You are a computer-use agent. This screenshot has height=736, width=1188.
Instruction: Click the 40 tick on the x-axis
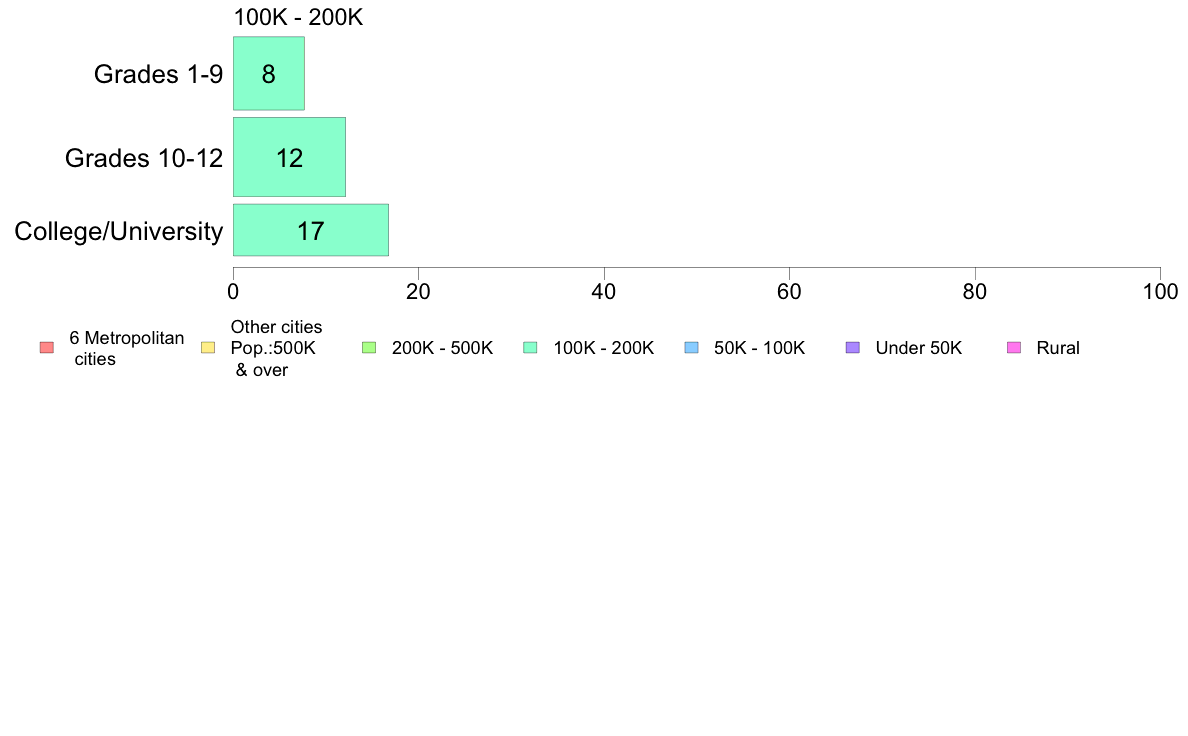pyautogui.click(x=604, y=292)
